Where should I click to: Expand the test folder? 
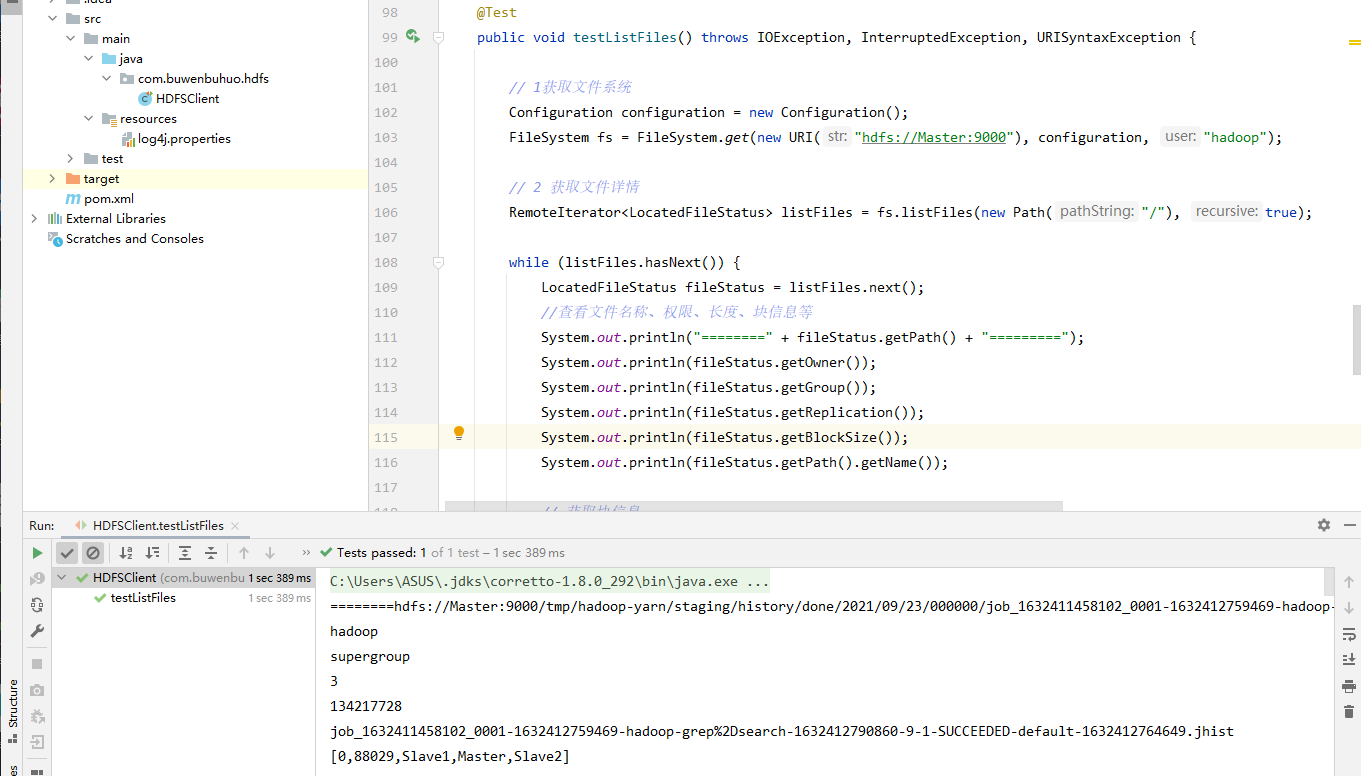click(71, 158)
